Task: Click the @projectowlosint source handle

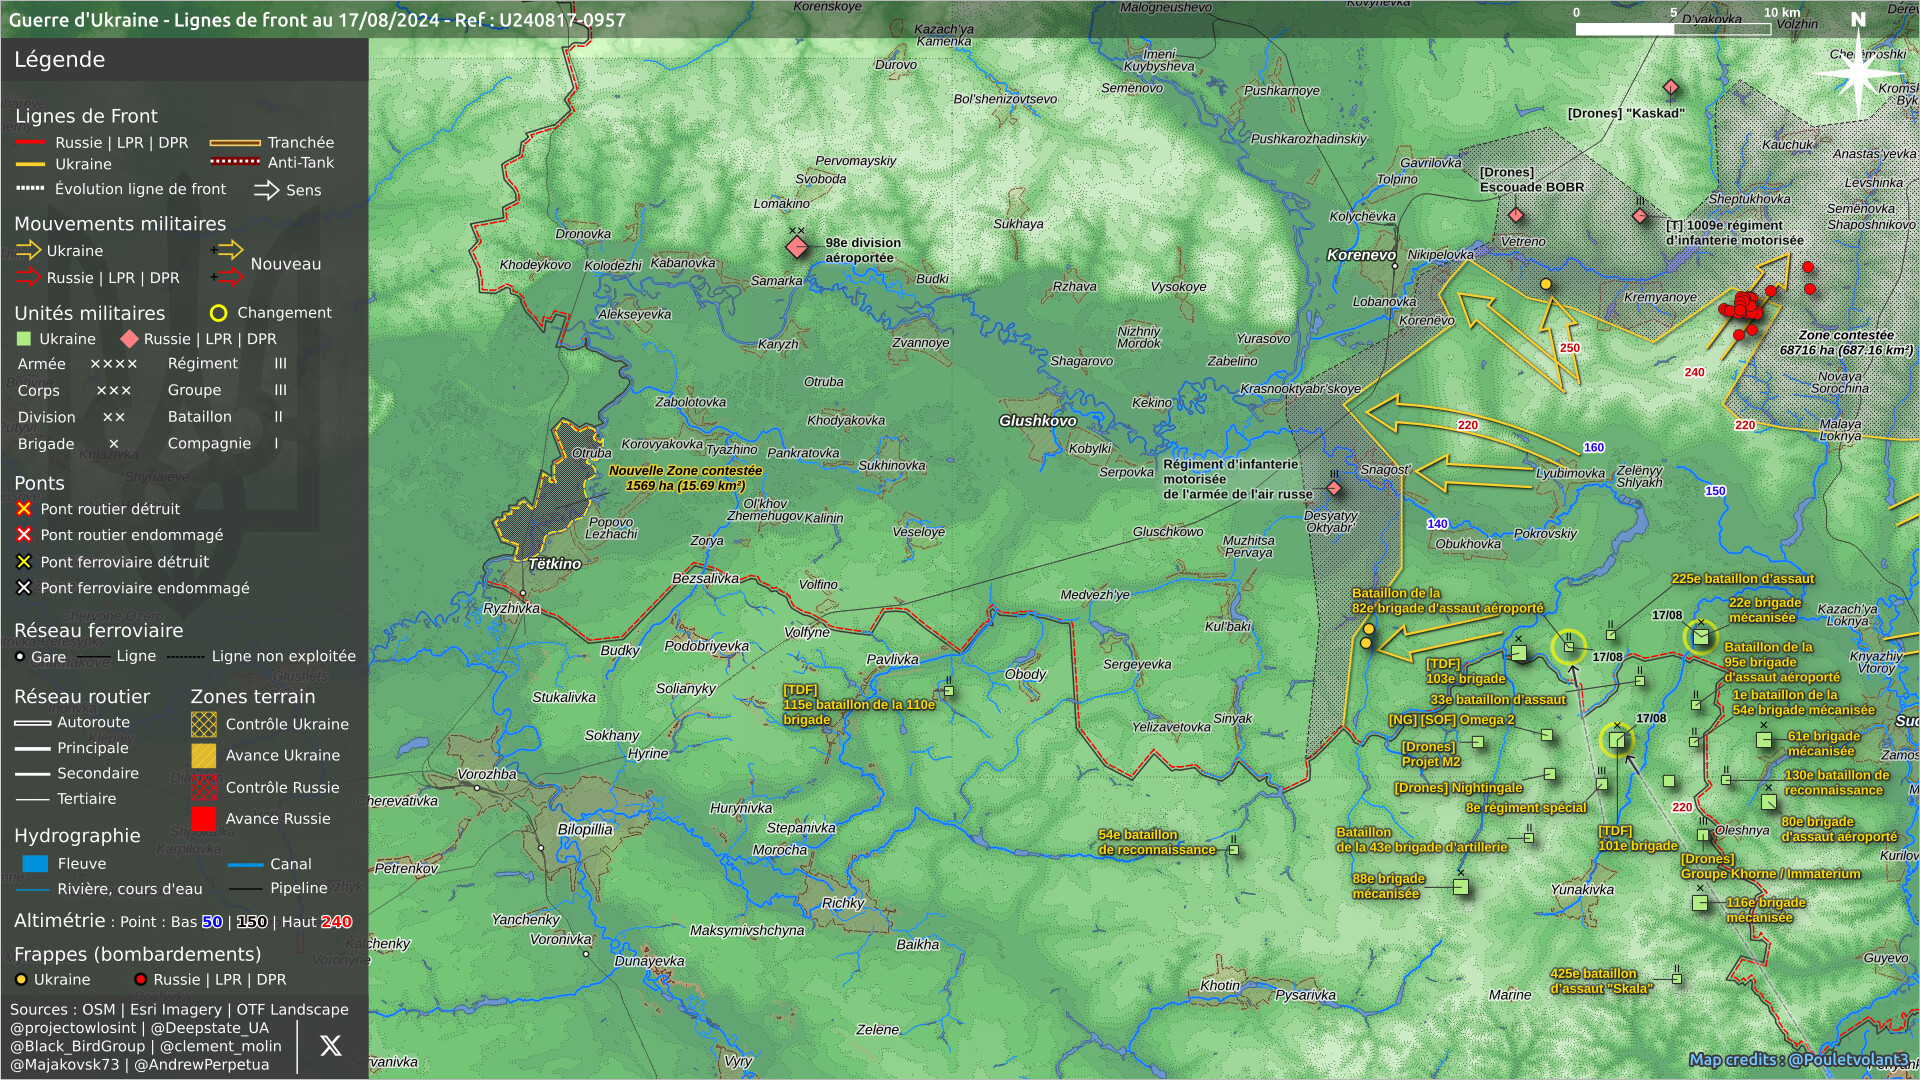Action: click(x=73, y=1028)
